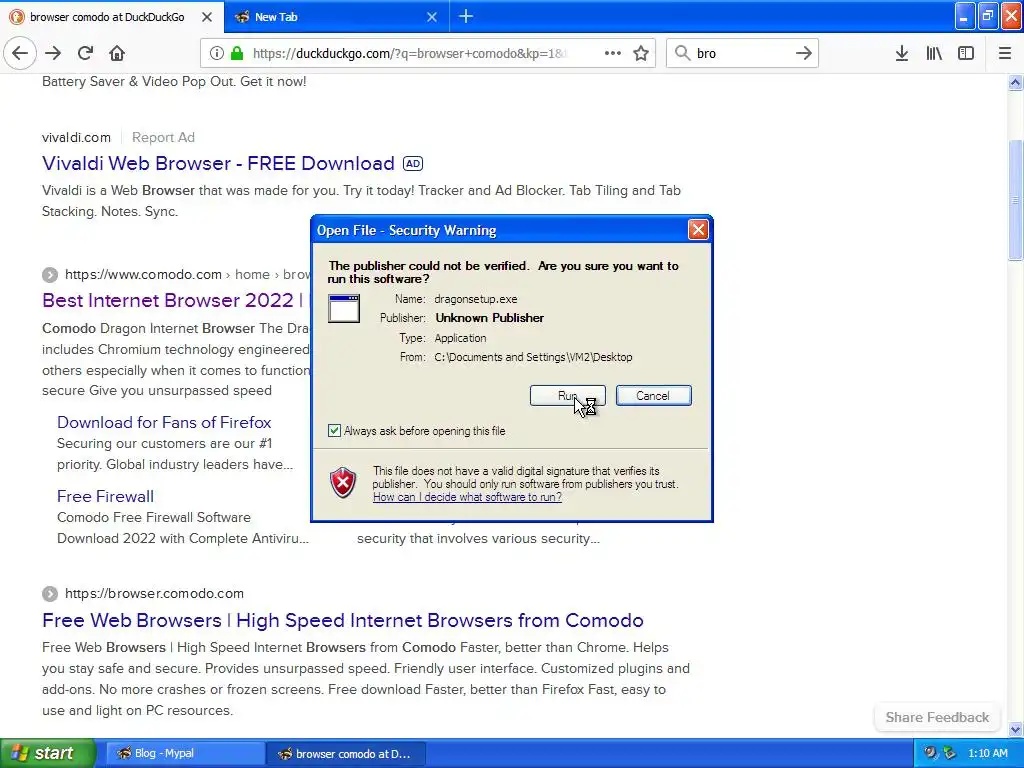
Task: Click the vivaldi.com ad domain text
Action: [76, 137]
